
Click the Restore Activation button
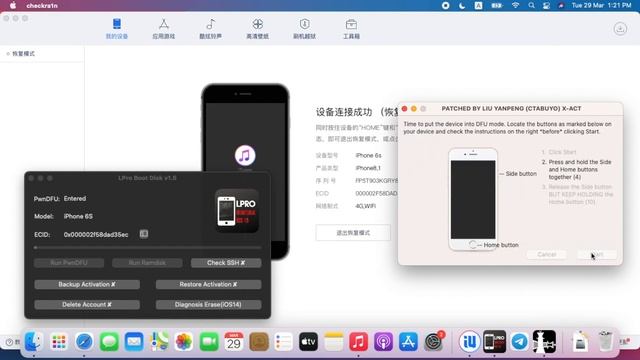click(208, 284)
